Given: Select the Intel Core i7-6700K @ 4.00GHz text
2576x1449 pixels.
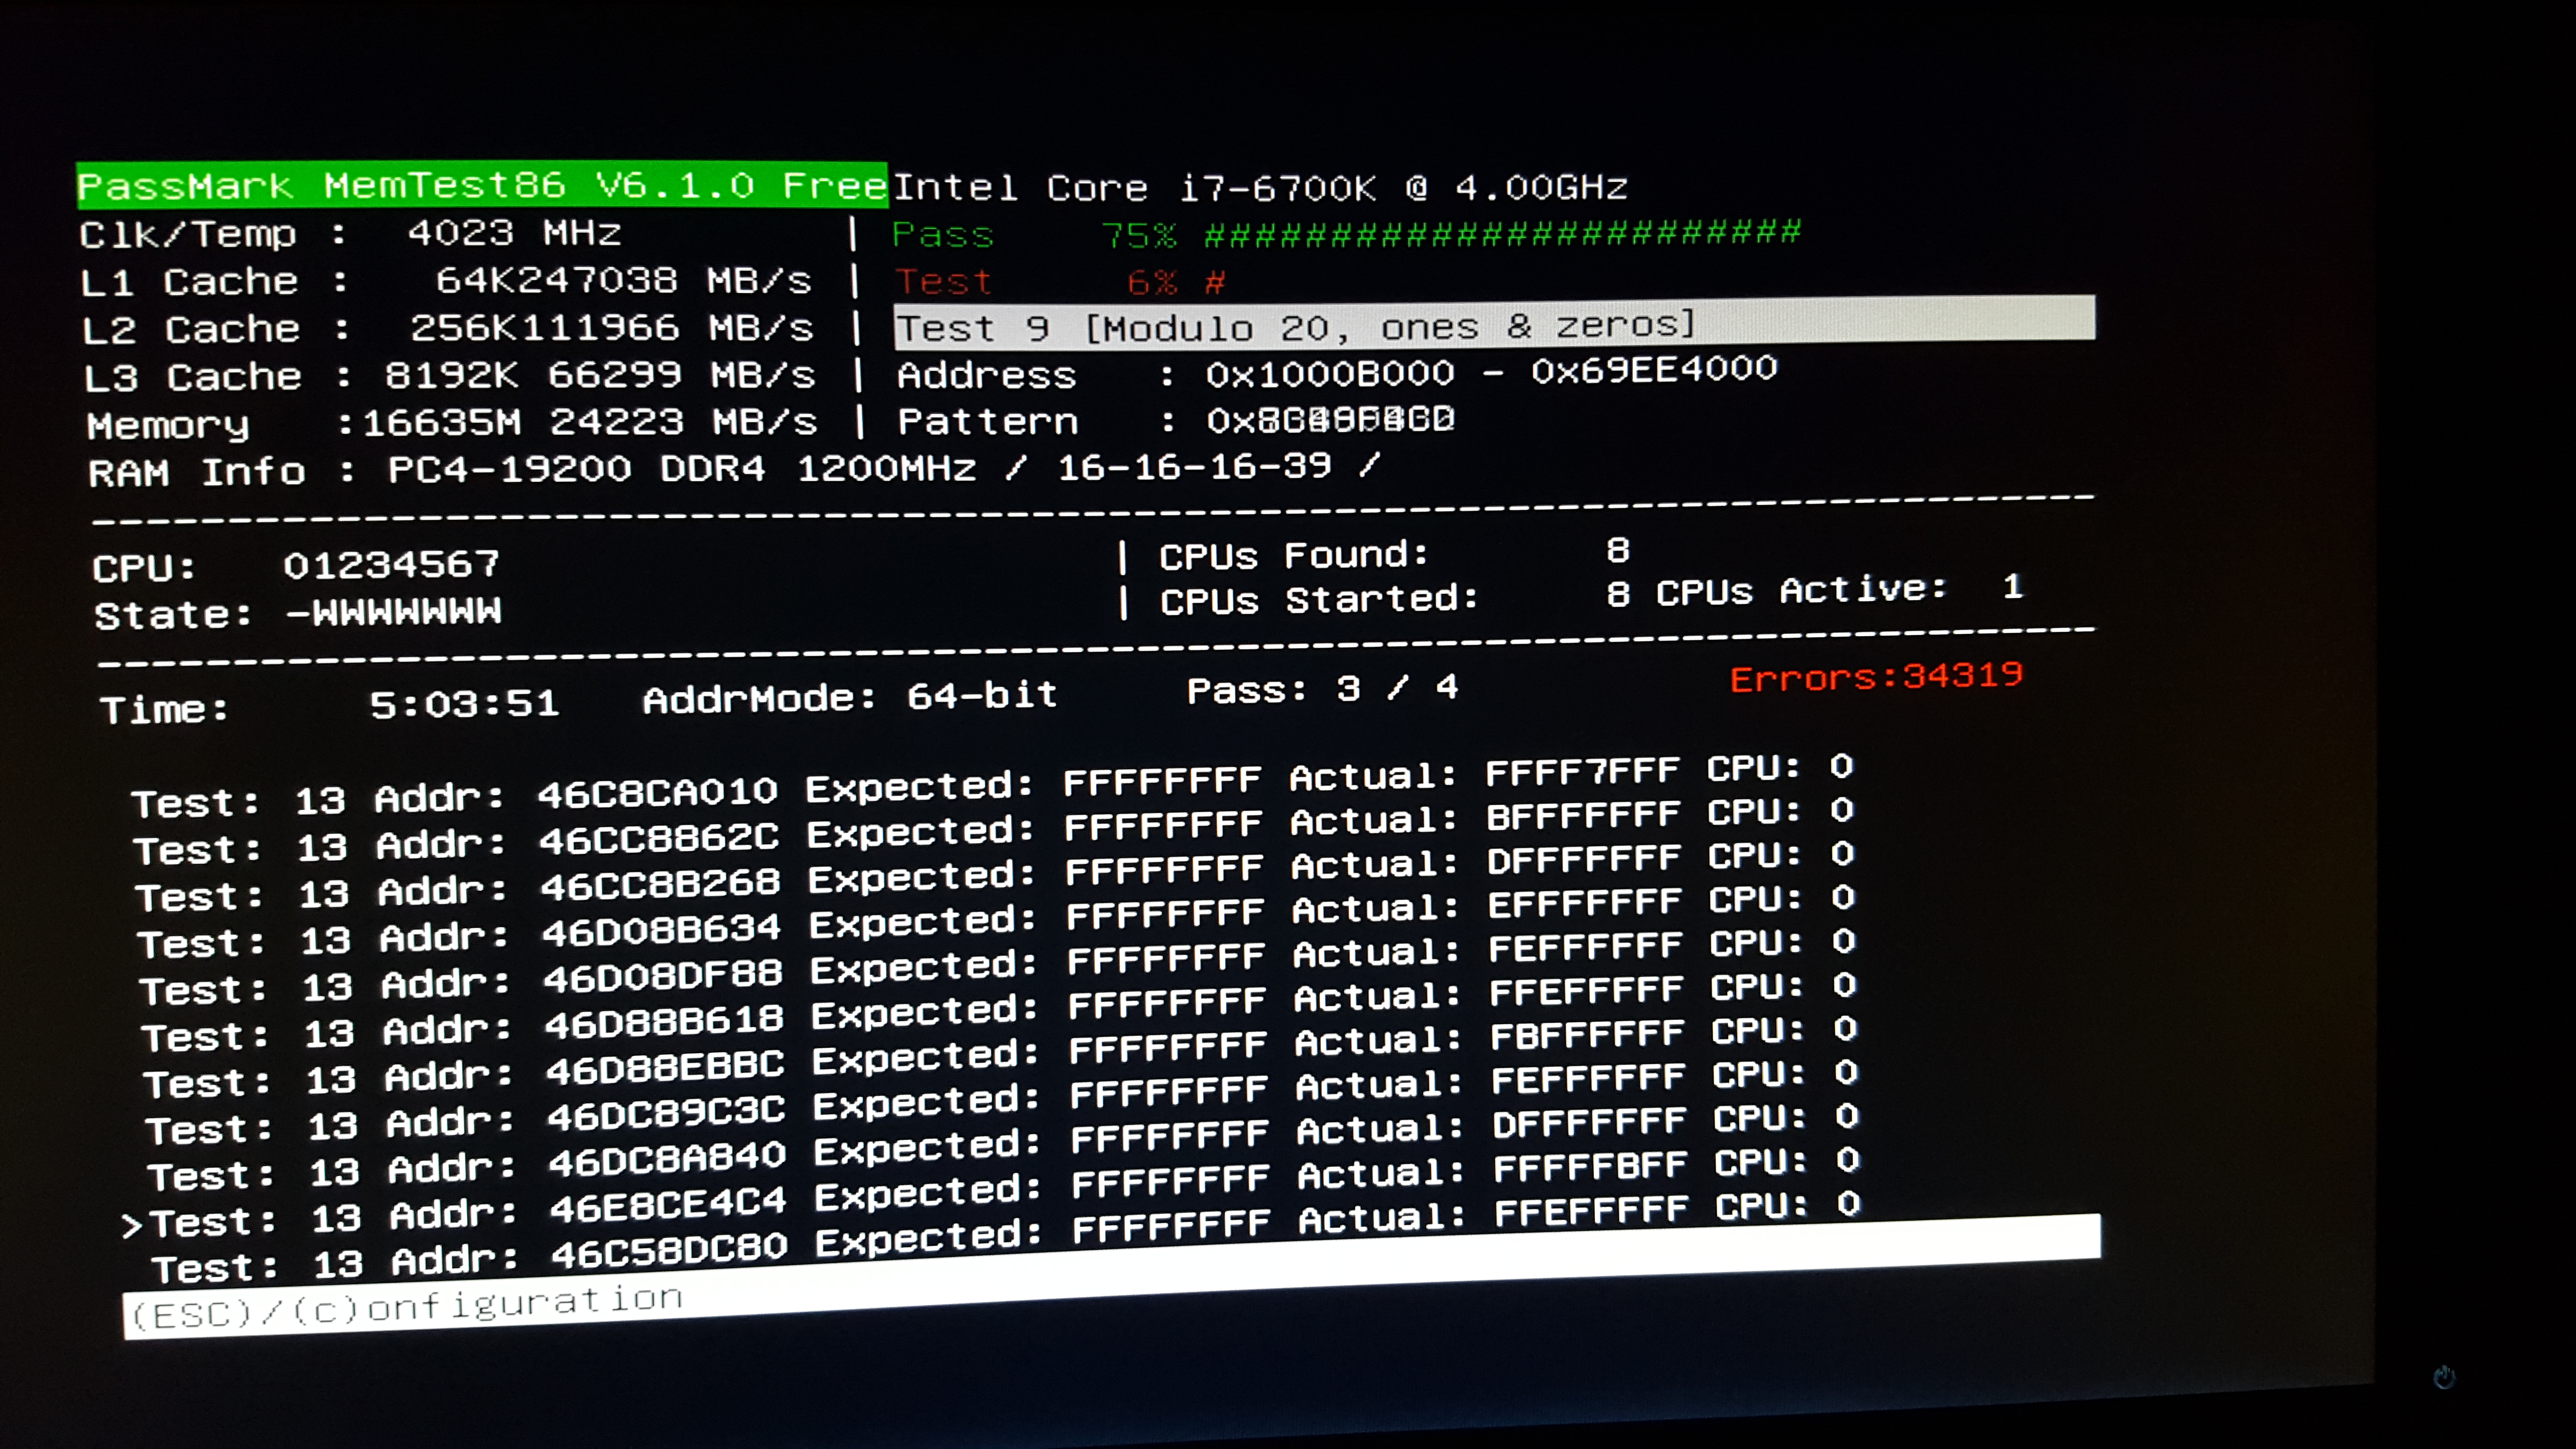Looking at the screenshot, I should (1260, 187).
